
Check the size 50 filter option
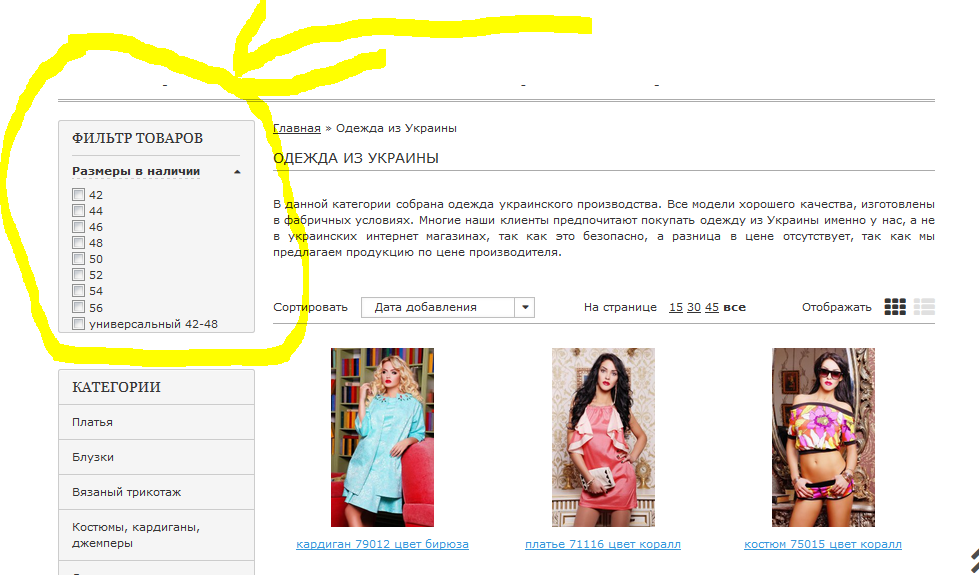pos(78,259)
